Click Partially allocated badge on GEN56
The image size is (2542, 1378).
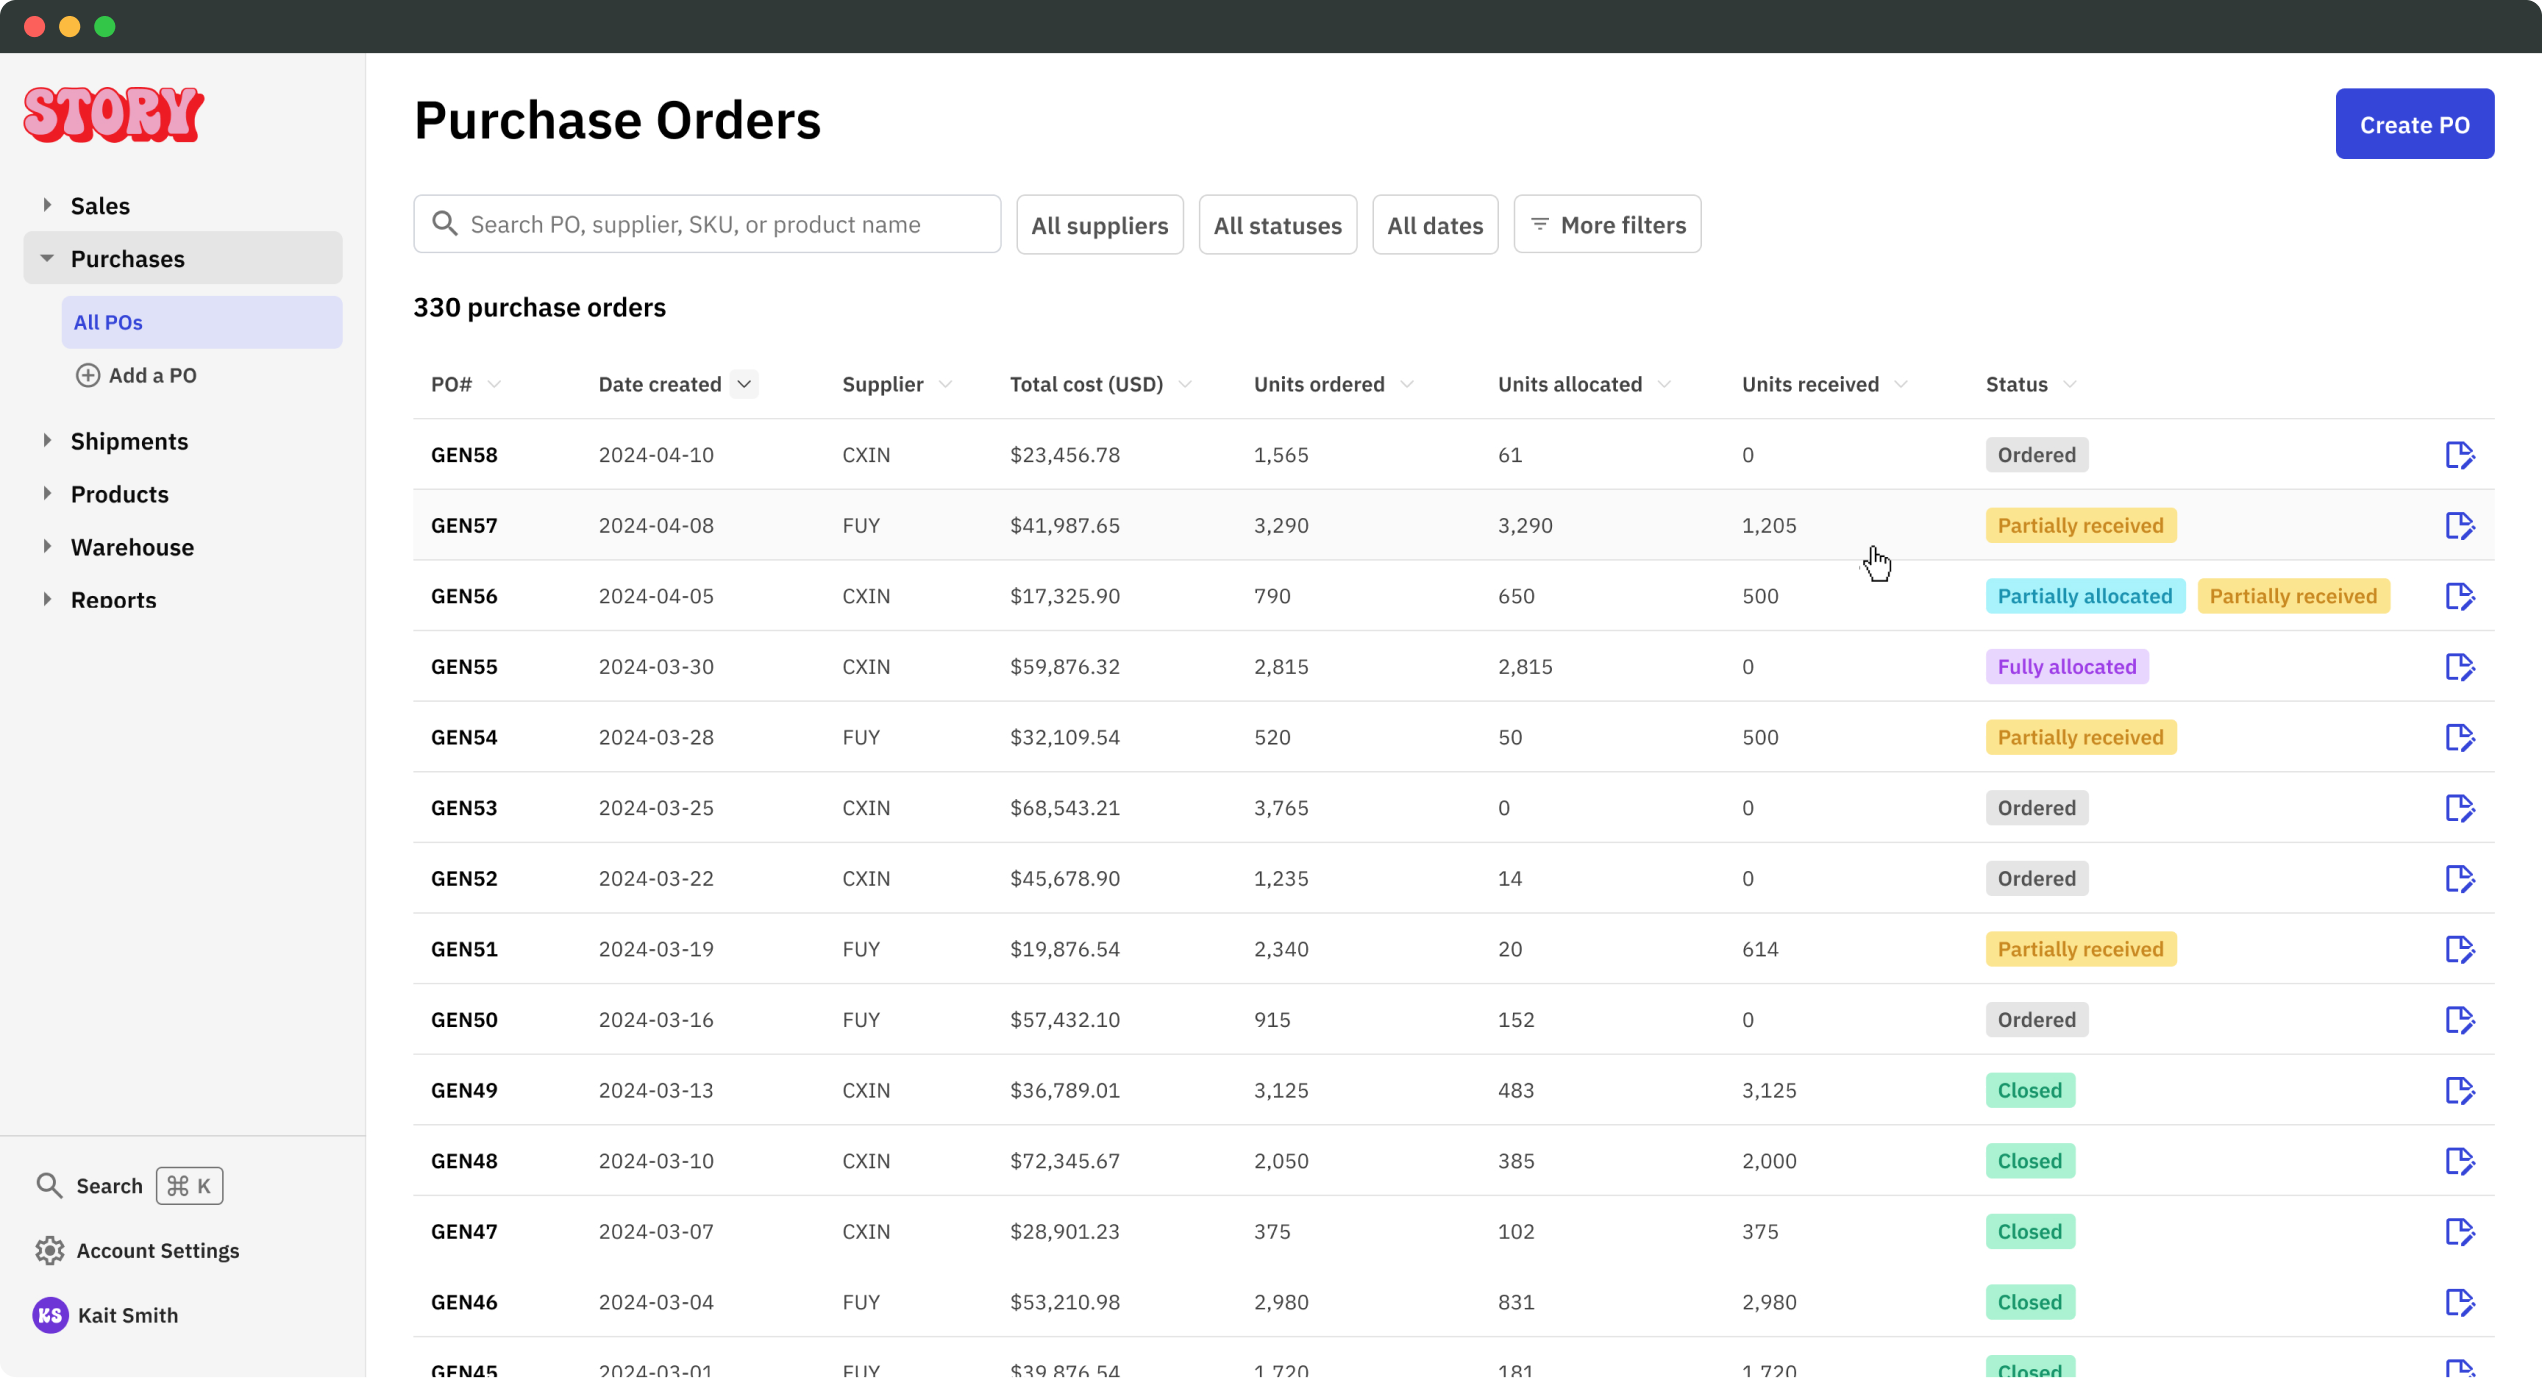coord(2084,596)
